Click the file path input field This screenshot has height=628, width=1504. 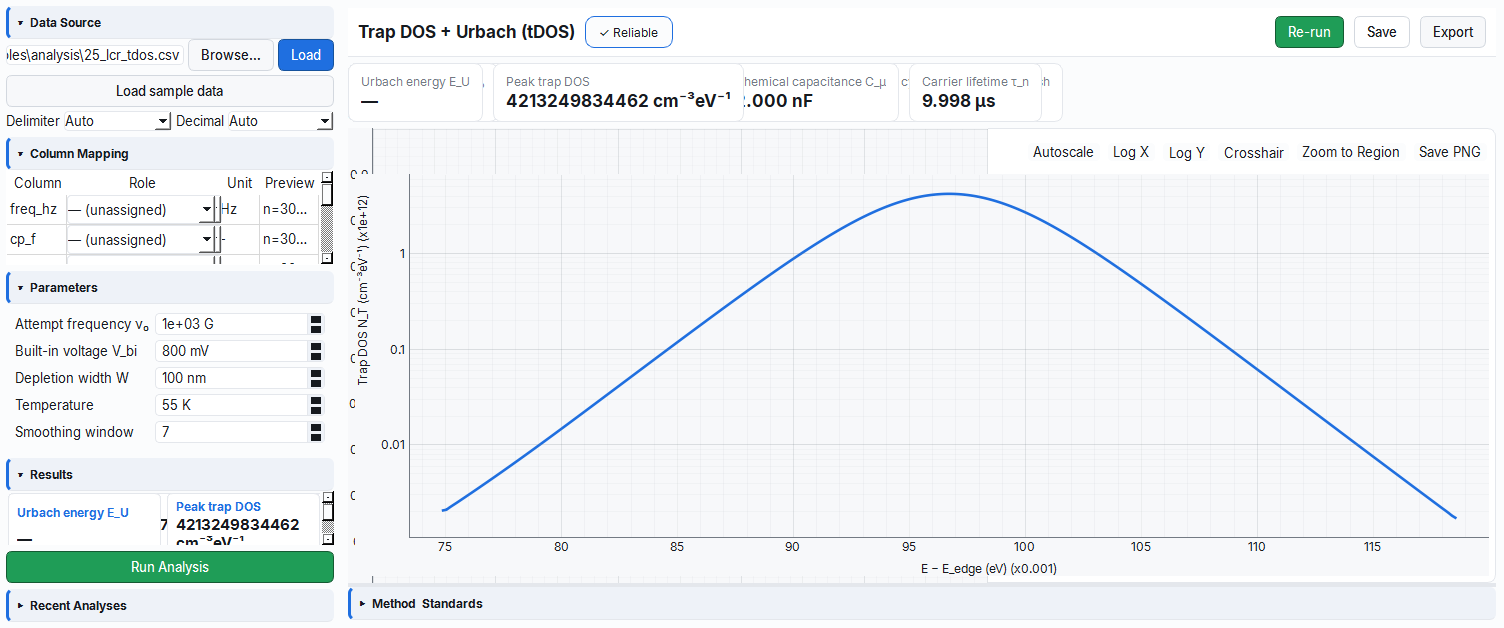pos(95,55)
